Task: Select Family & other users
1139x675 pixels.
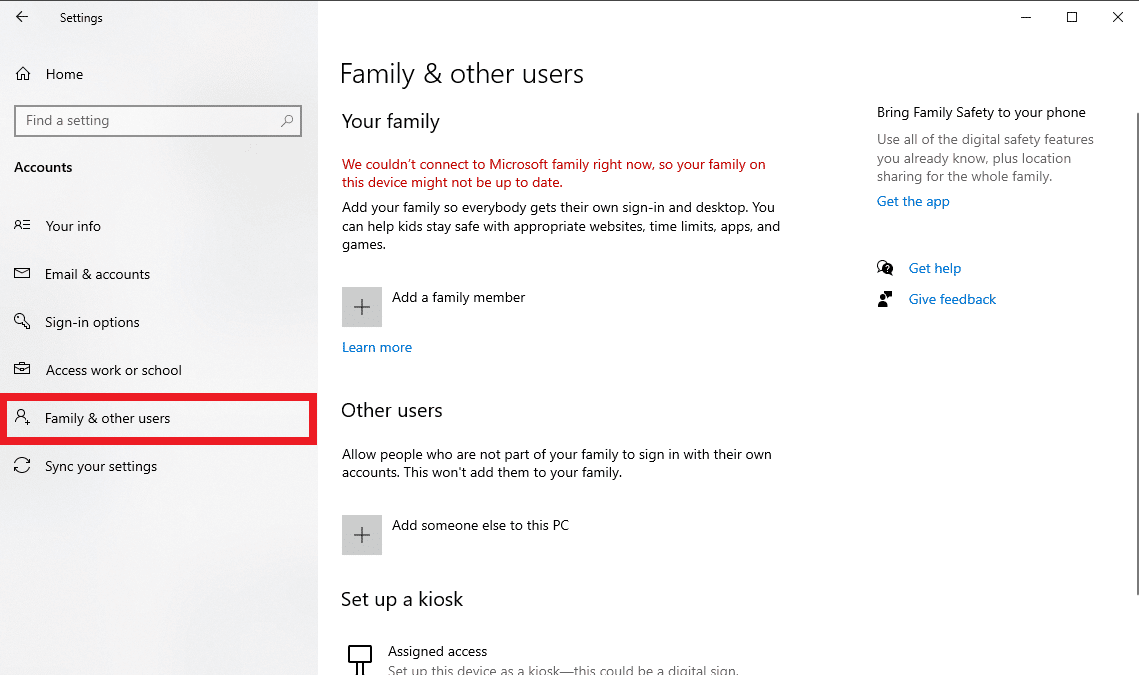Action: pyautogui.click(x=107, y=418)
